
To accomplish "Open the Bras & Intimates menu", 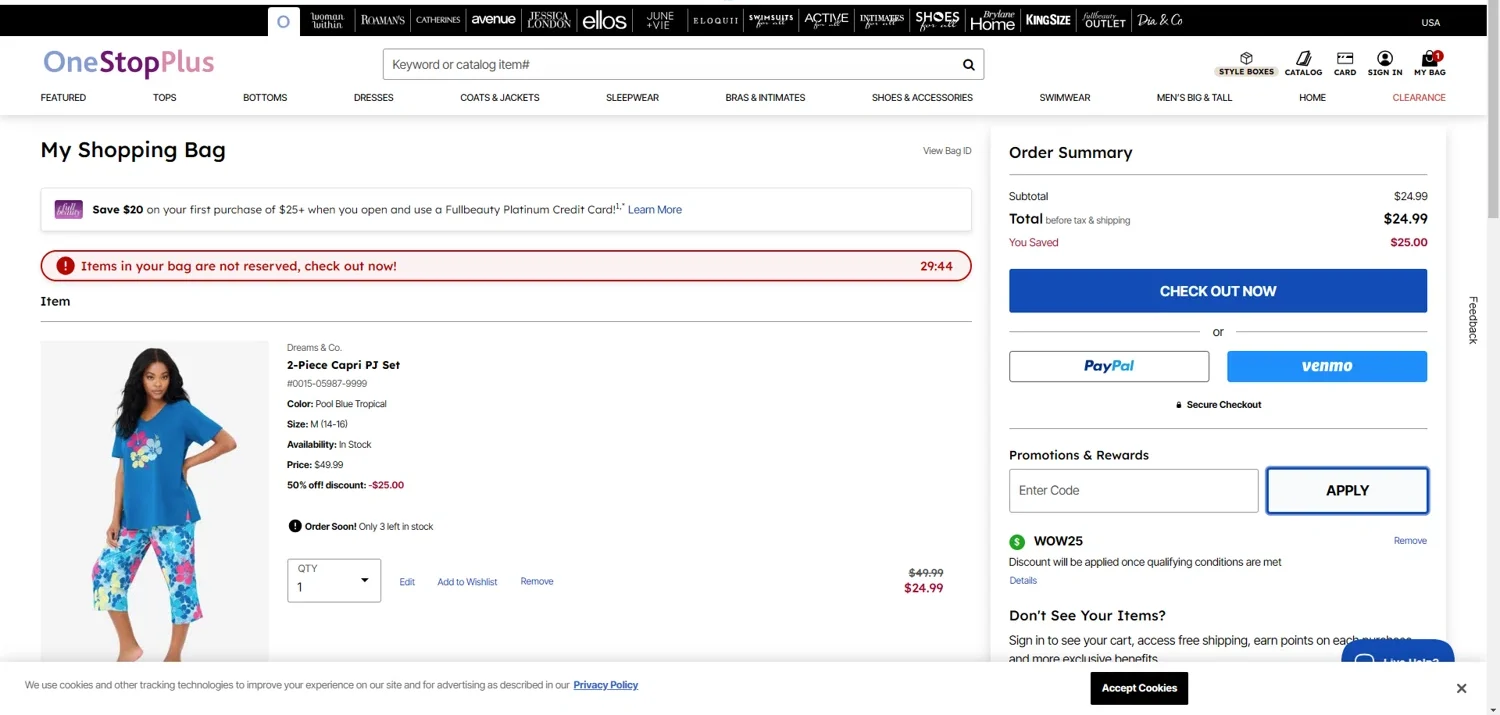I will (x=765, y=98).
